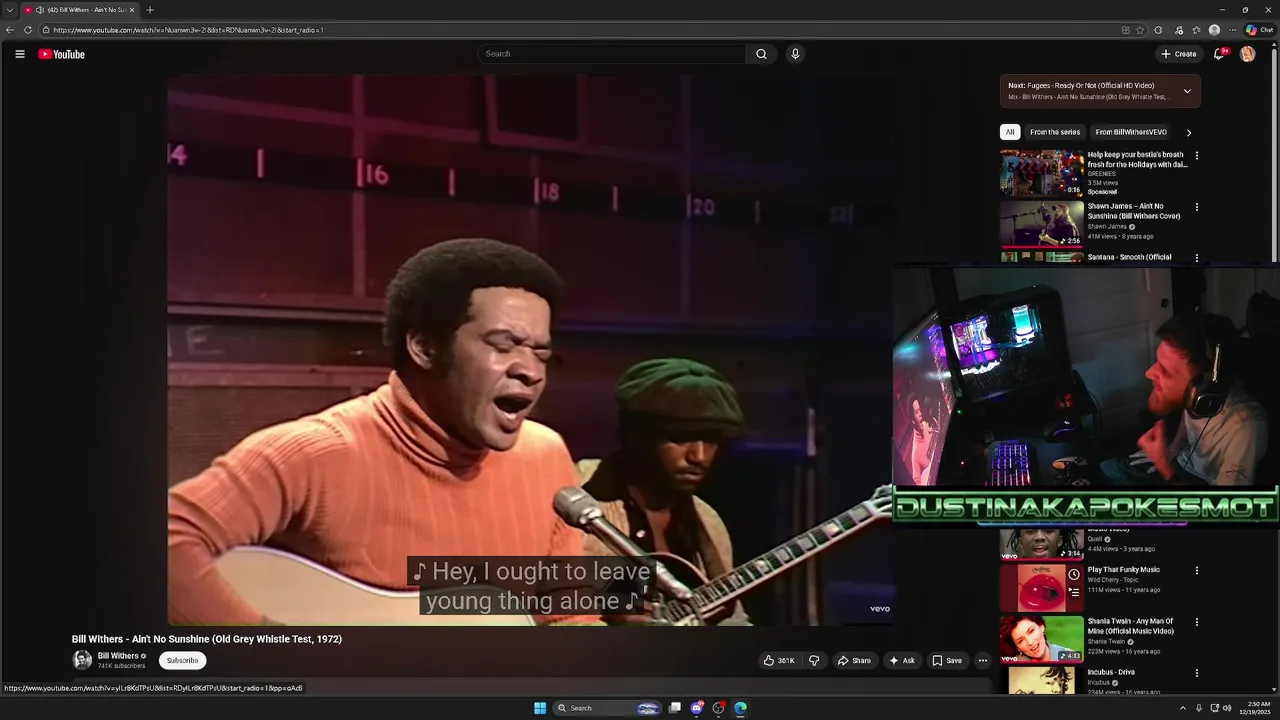Screen dimensions: 1280x720
Task: Show hidden system tray icons
Action: coord(1182,708)
